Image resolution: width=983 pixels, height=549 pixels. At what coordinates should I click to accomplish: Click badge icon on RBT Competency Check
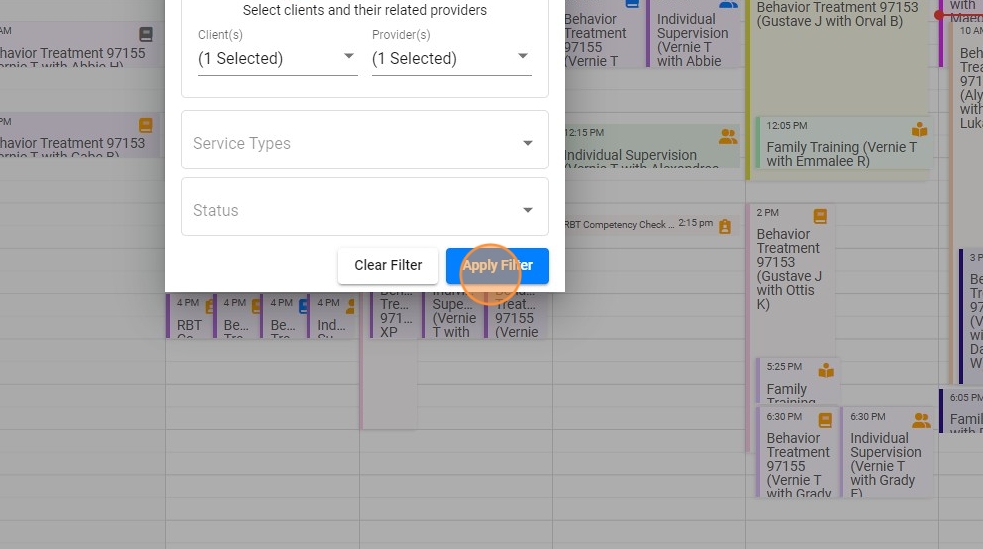(x=725, y=226)
